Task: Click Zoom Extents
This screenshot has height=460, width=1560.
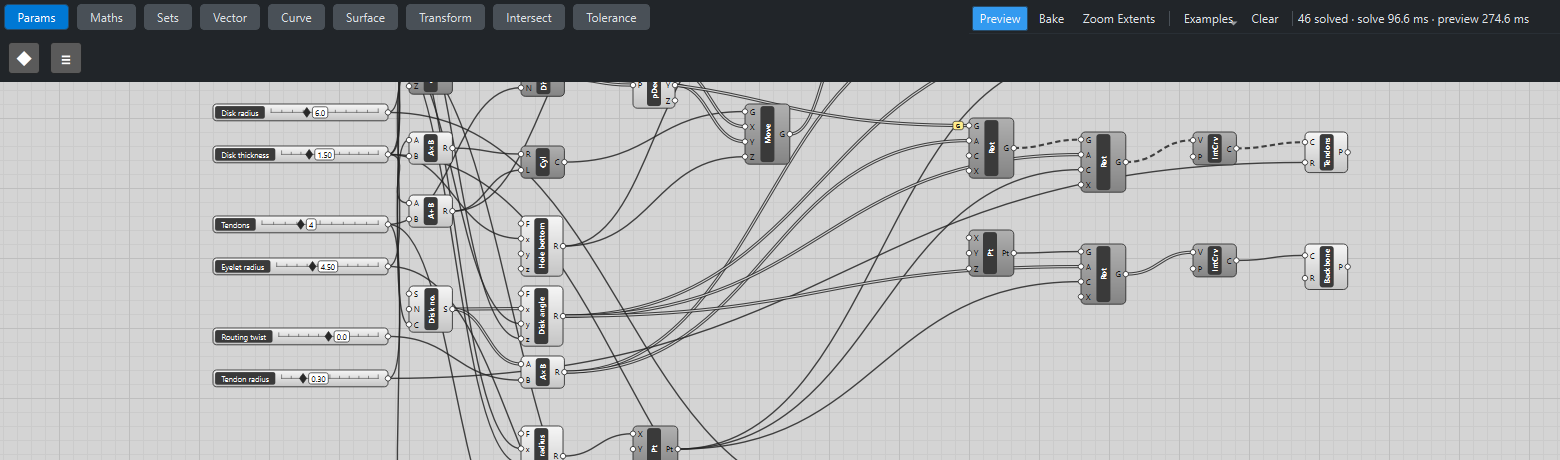Action: [x=1118, y=18]
